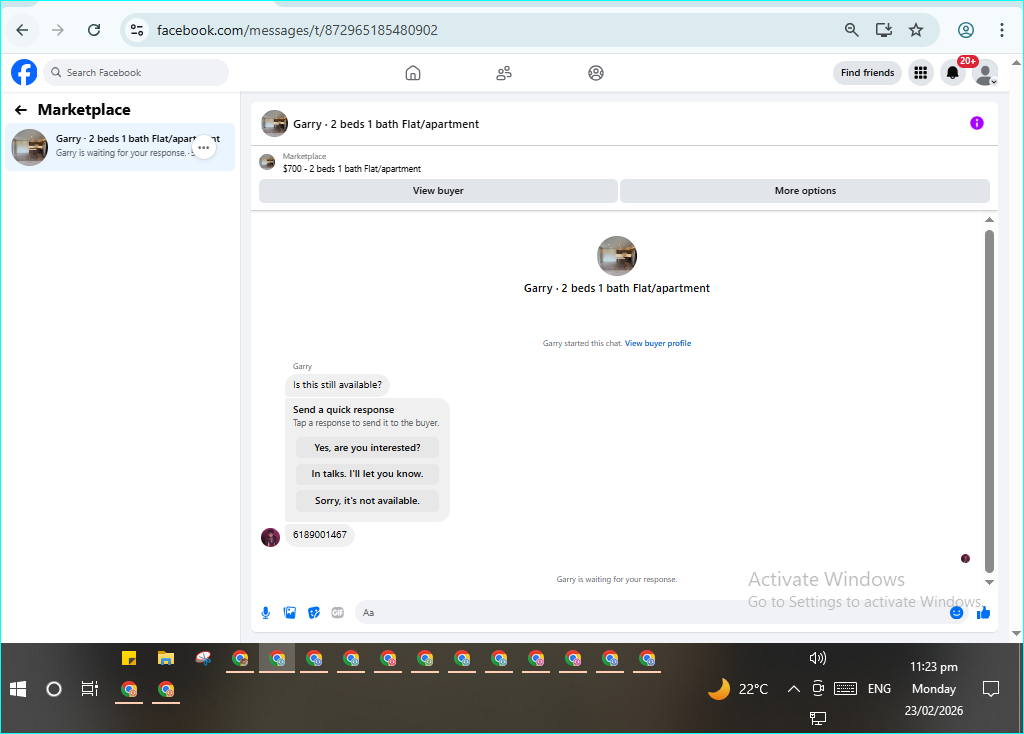This screenshot has height=734, width=1024.
Task: Open the sticker picker icon
Action: [314, 613]
